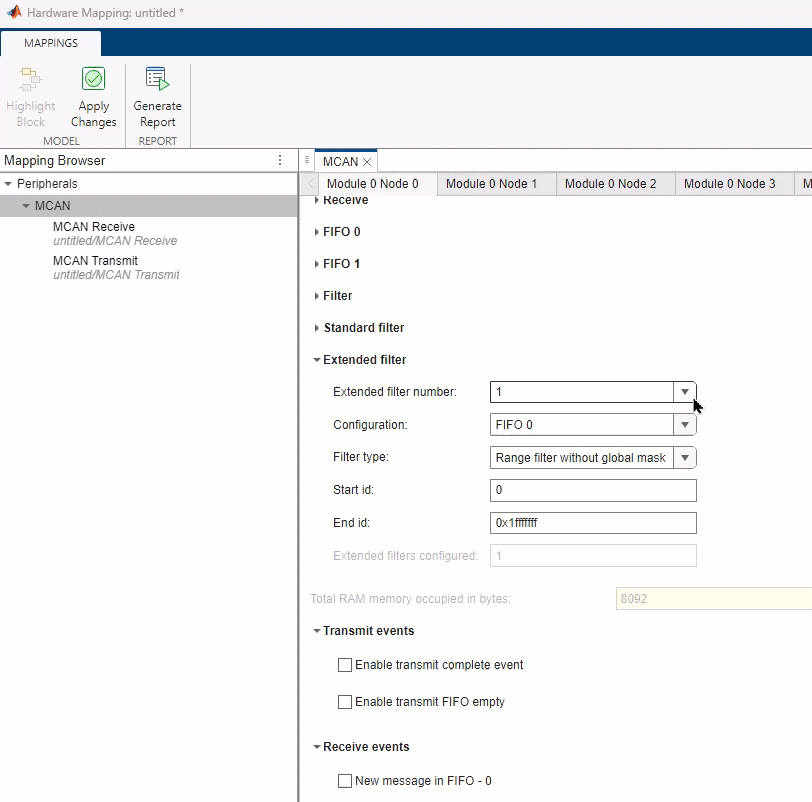The image size is (812, 802).
Task: Enable New message in FIFO - 0
Action: pyautogui.click(x=345, y=780)
